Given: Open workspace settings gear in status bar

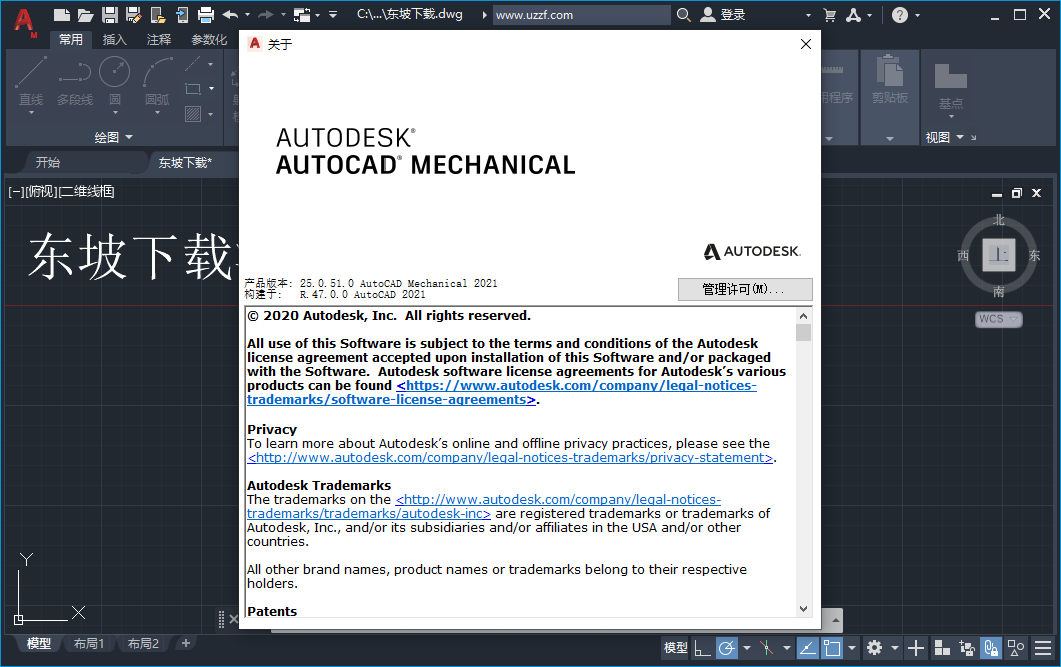Looking at the screenshot, I should tap(874, 648).
